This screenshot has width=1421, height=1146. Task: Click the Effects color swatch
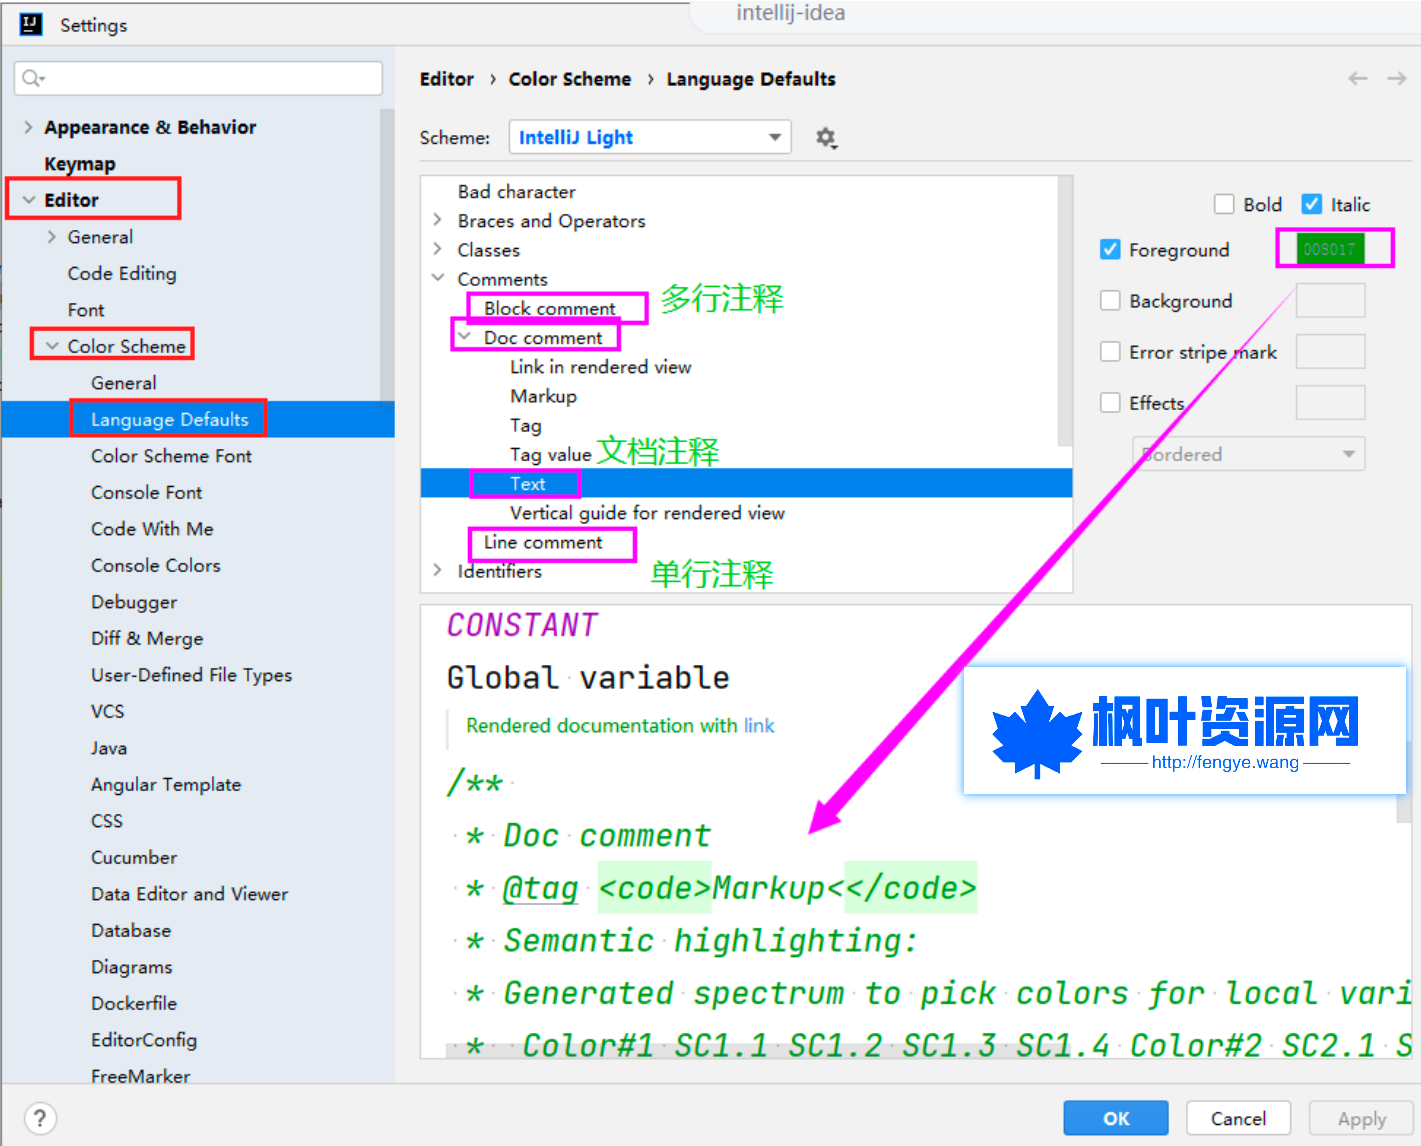coord(1330,402)
